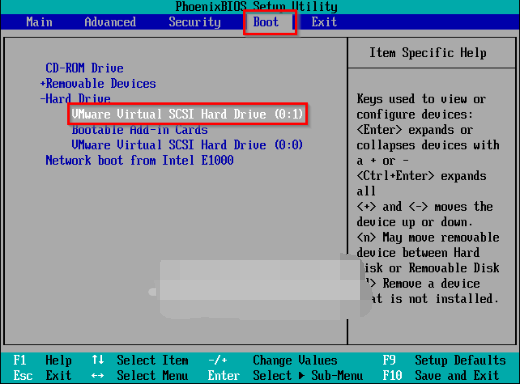Collapse the minus sign before Hard Drive
520x385 pixels.
42,99
